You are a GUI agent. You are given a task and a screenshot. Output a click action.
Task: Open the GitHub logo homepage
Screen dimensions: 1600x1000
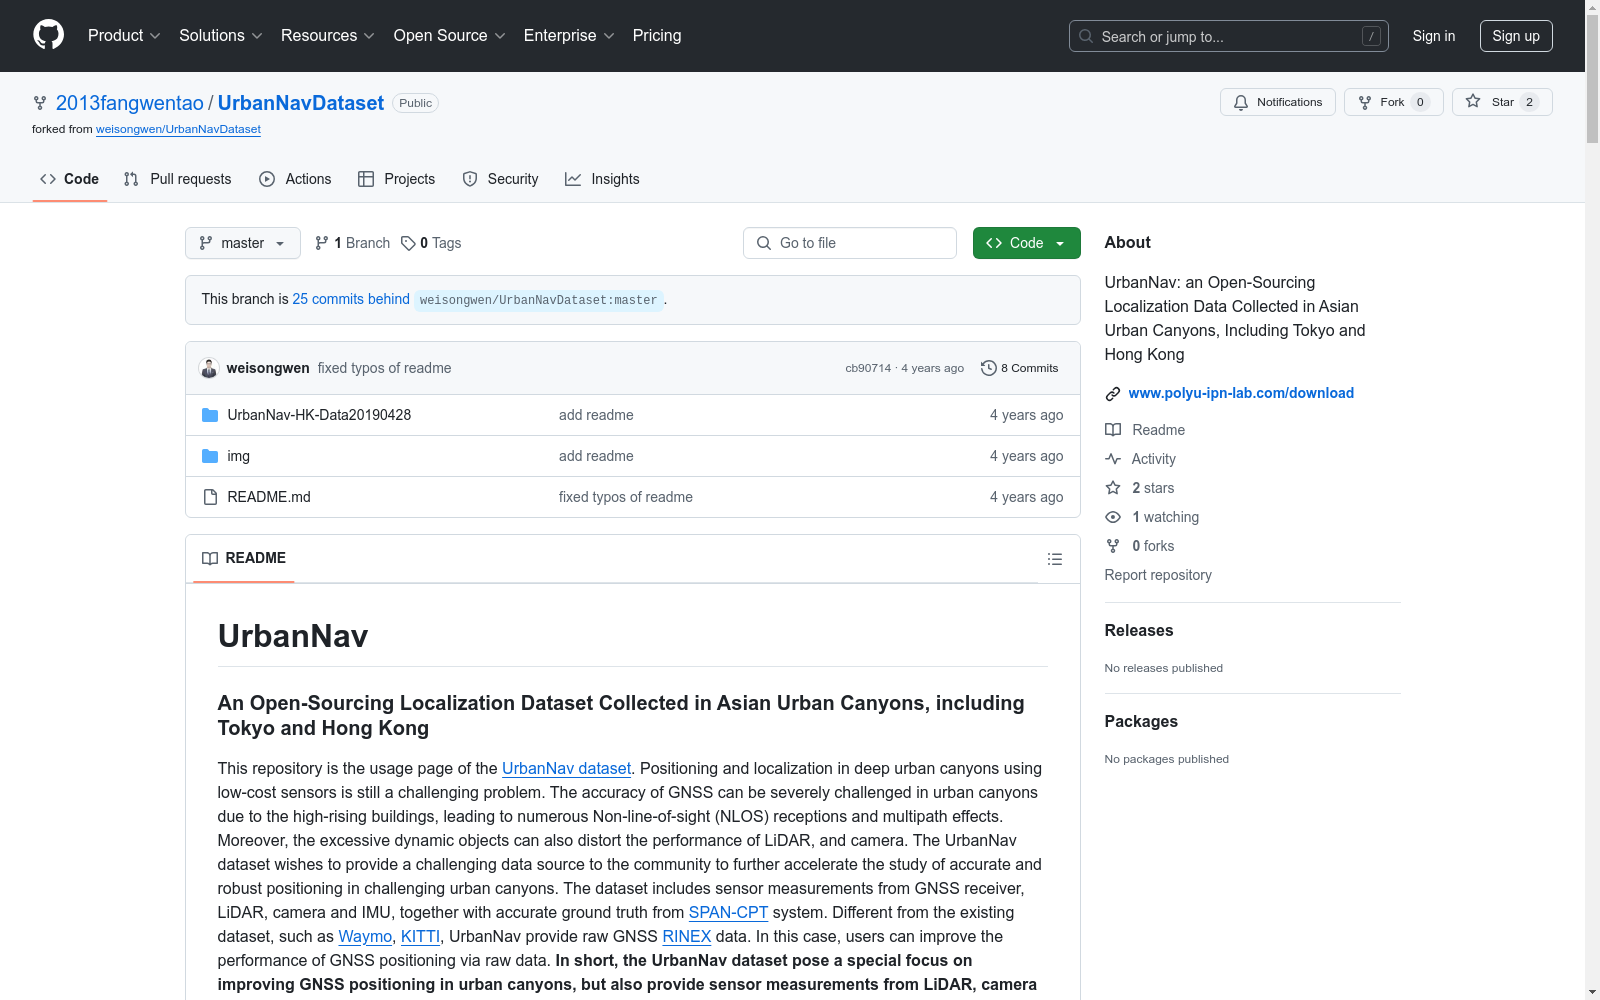point(48,35)
